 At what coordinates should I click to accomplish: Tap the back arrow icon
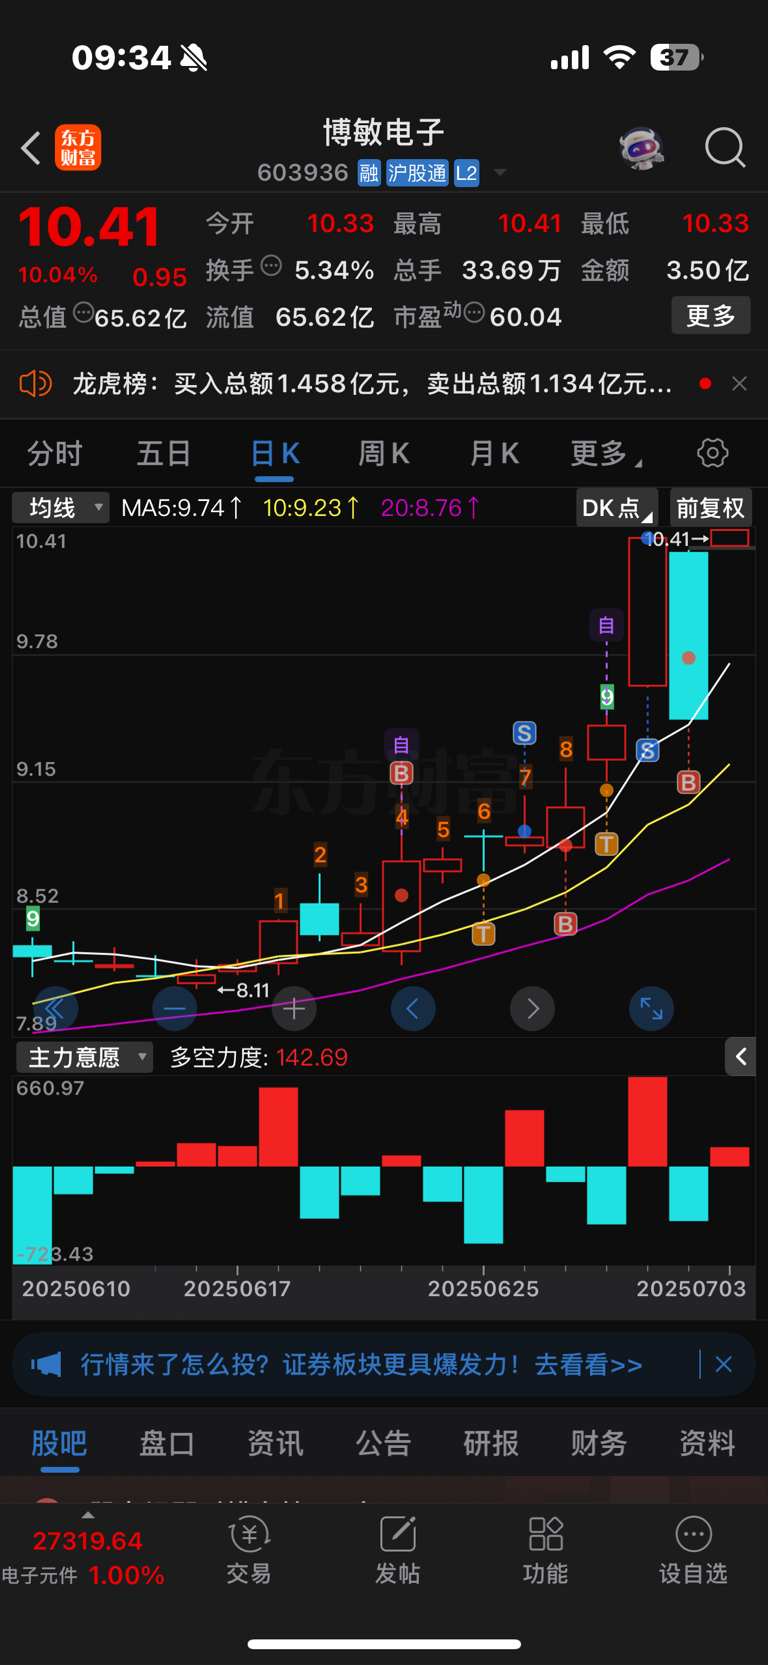pyautogui.click(x=32, y=148)
